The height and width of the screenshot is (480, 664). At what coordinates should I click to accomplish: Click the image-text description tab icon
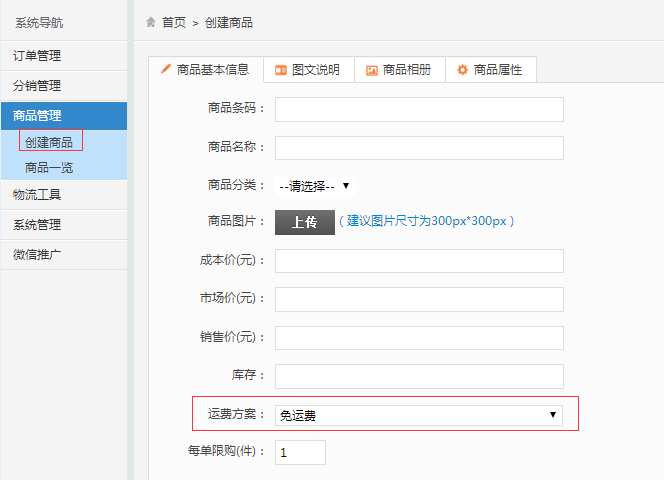coord(281,70)
